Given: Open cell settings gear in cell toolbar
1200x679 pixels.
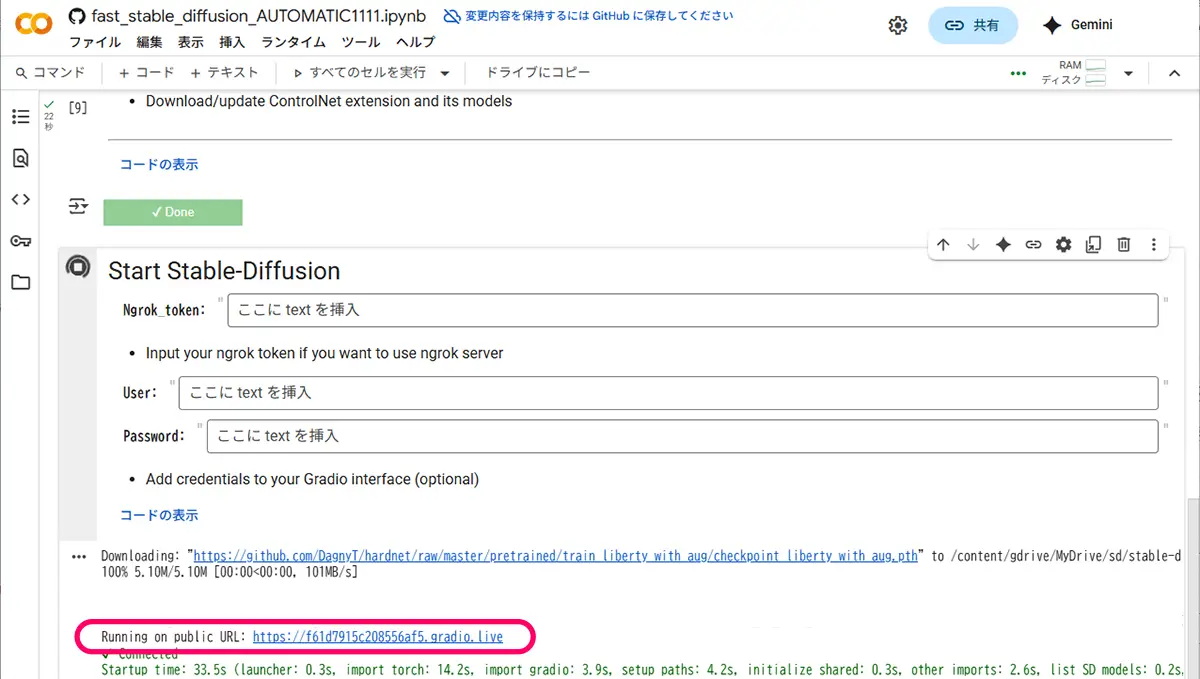Looking at the screenshot, I should click(x=1063, y=245).
